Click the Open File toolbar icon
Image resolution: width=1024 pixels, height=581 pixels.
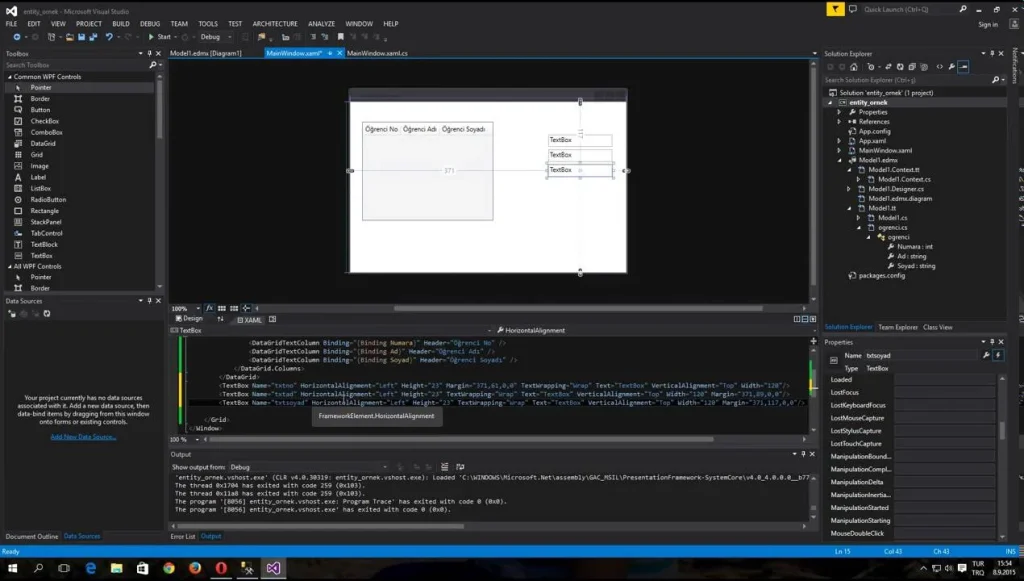coord(69,37)
